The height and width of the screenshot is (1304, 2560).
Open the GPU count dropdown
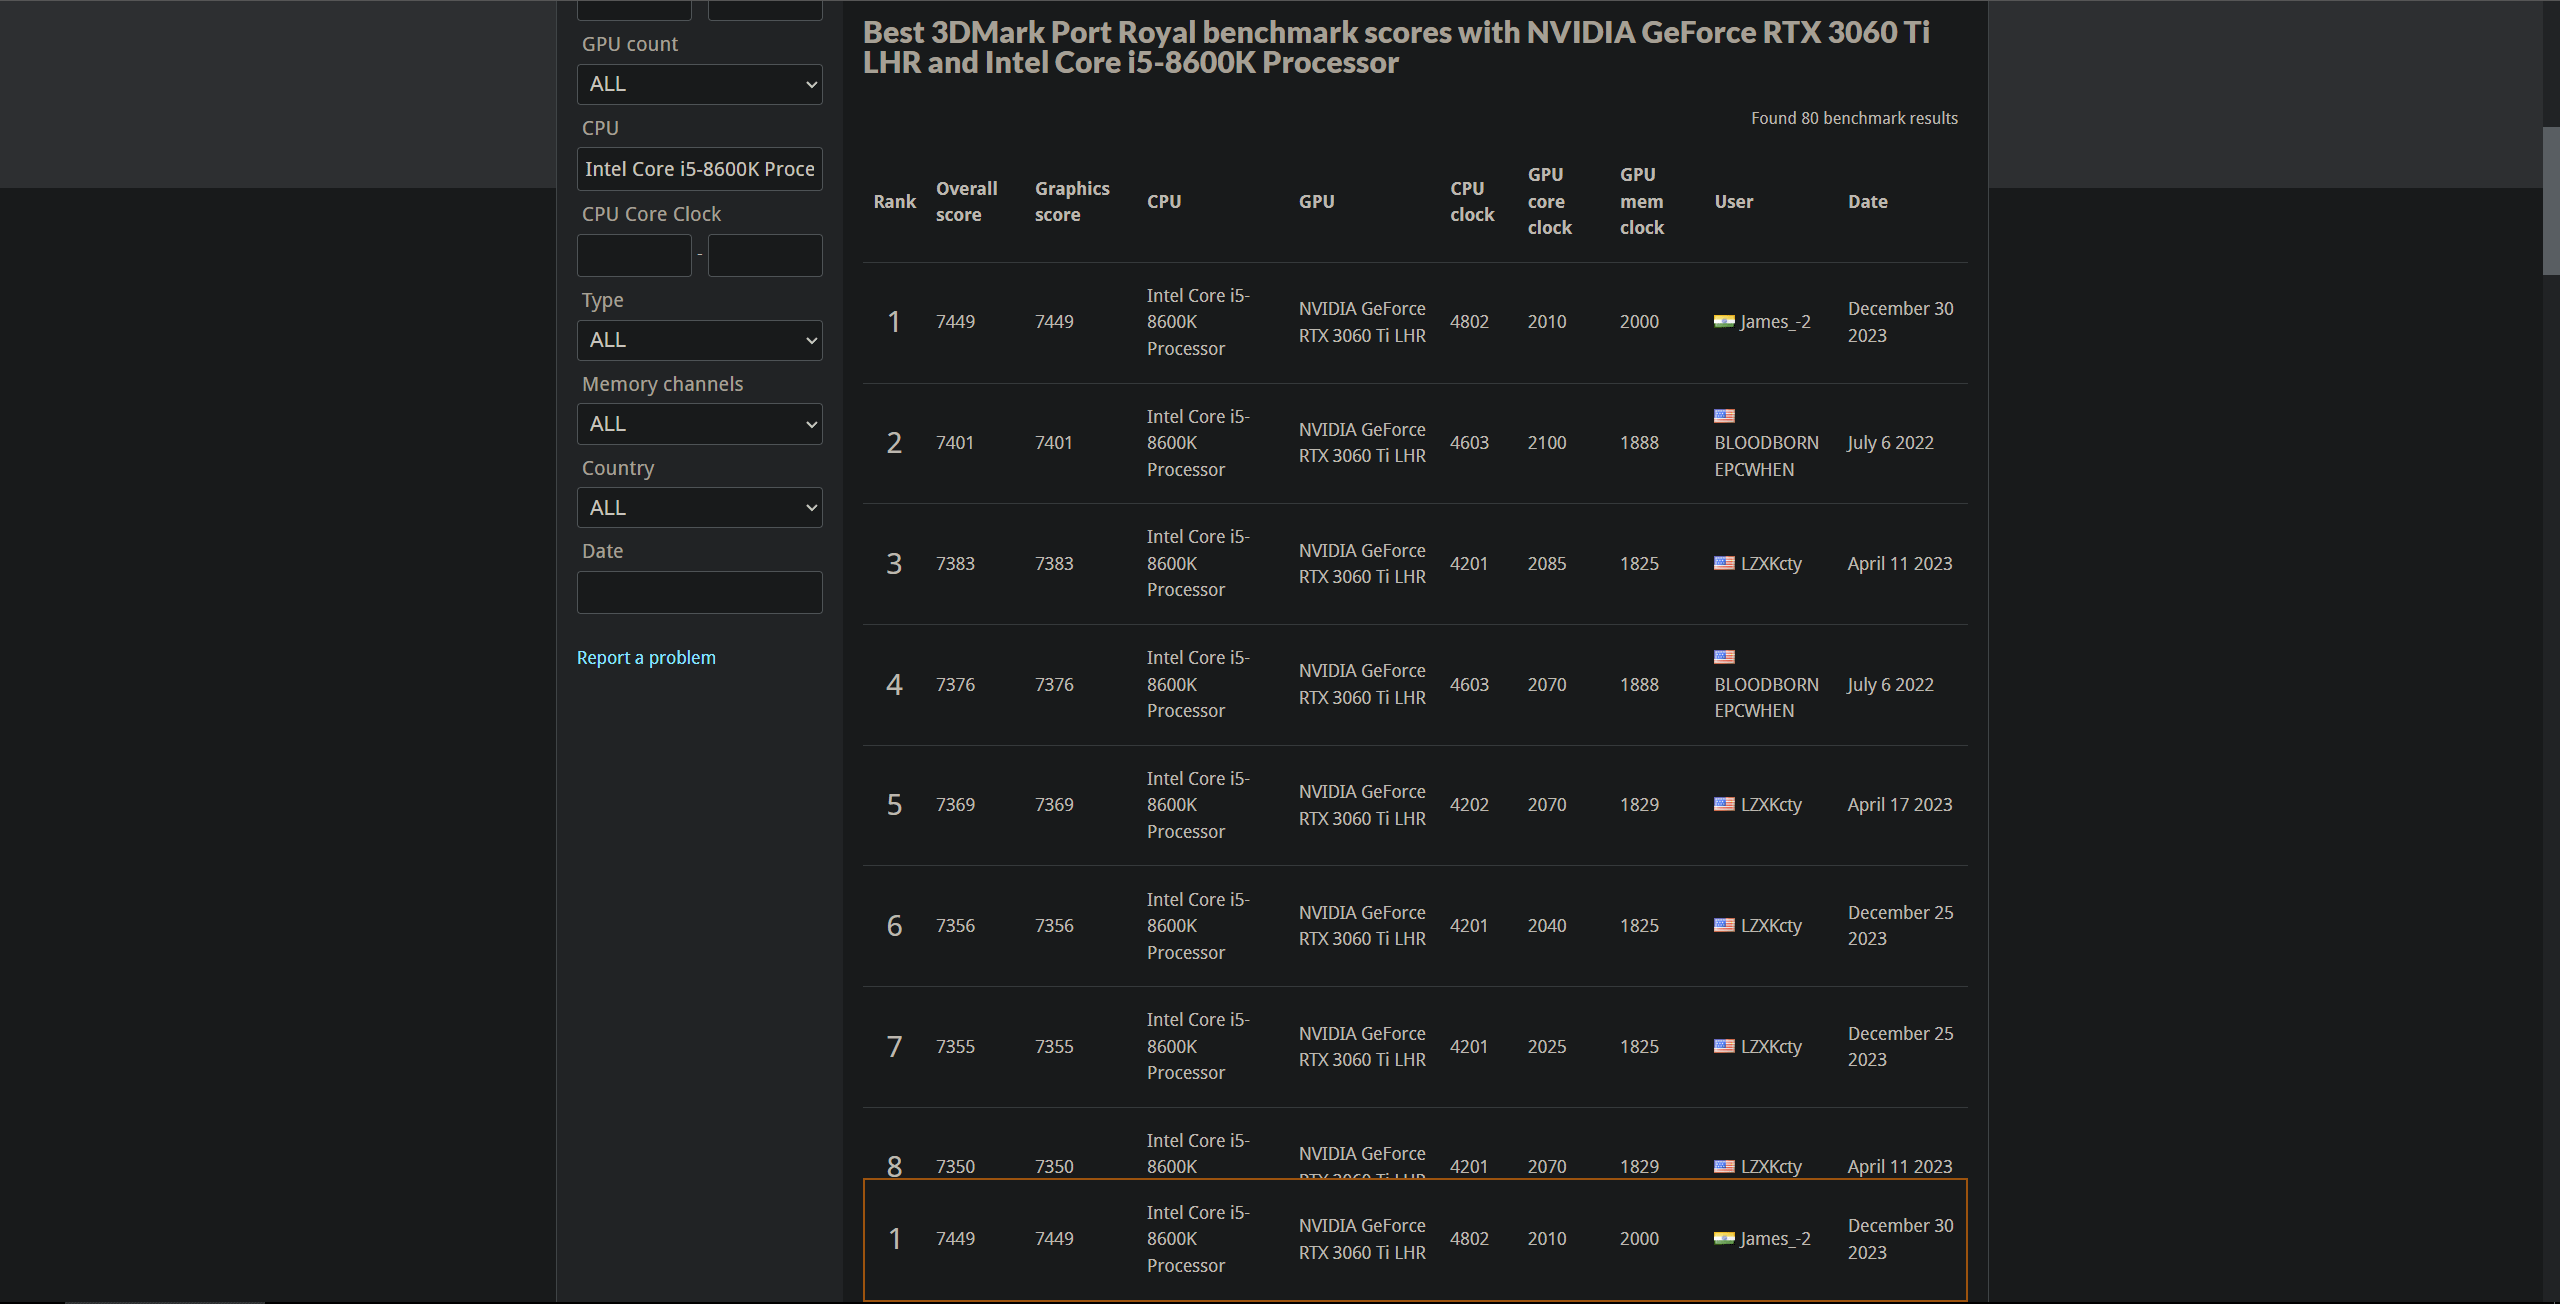point(700,84)
